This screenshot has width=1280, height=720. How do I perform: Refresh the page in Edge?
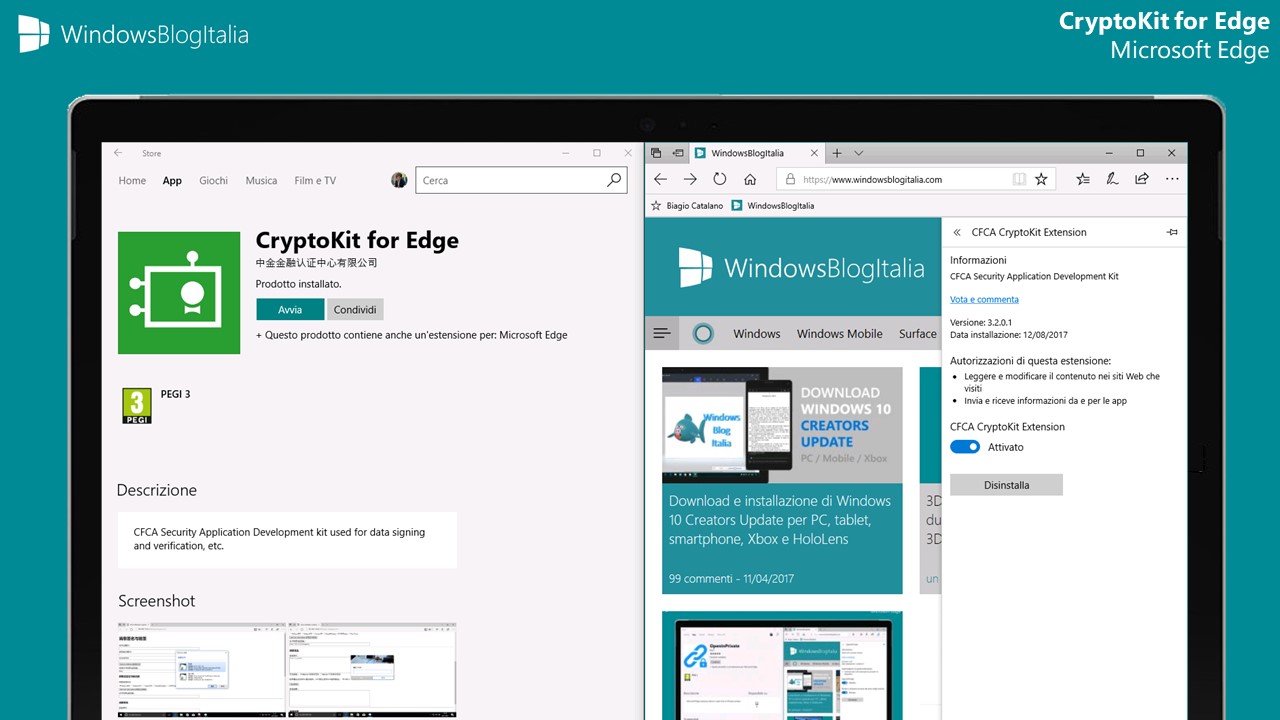(720, 179)
